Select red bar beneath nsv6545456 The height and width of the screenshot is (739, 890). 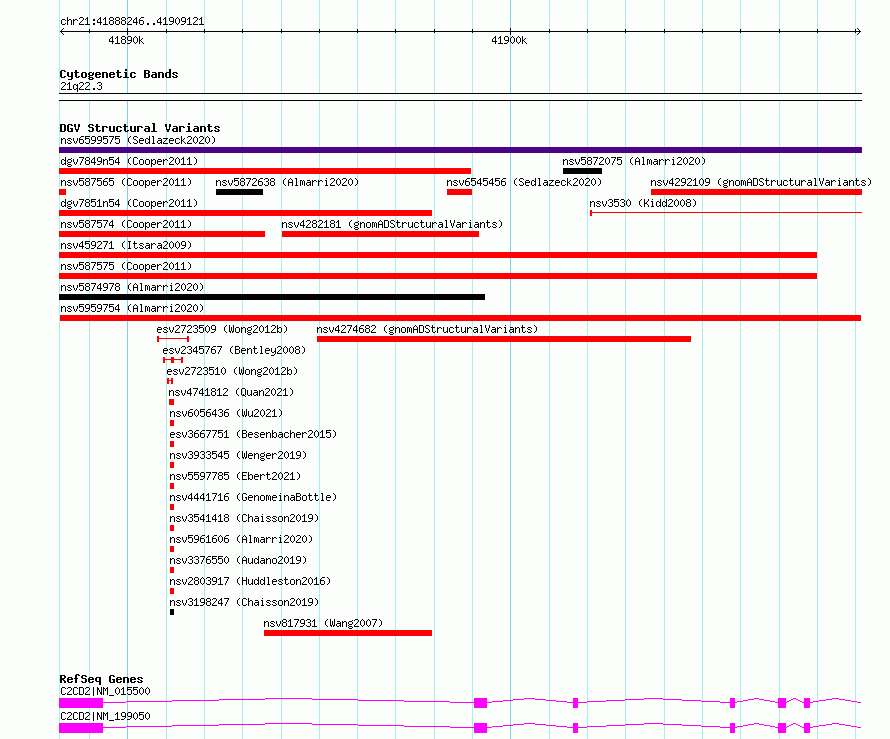459,192
